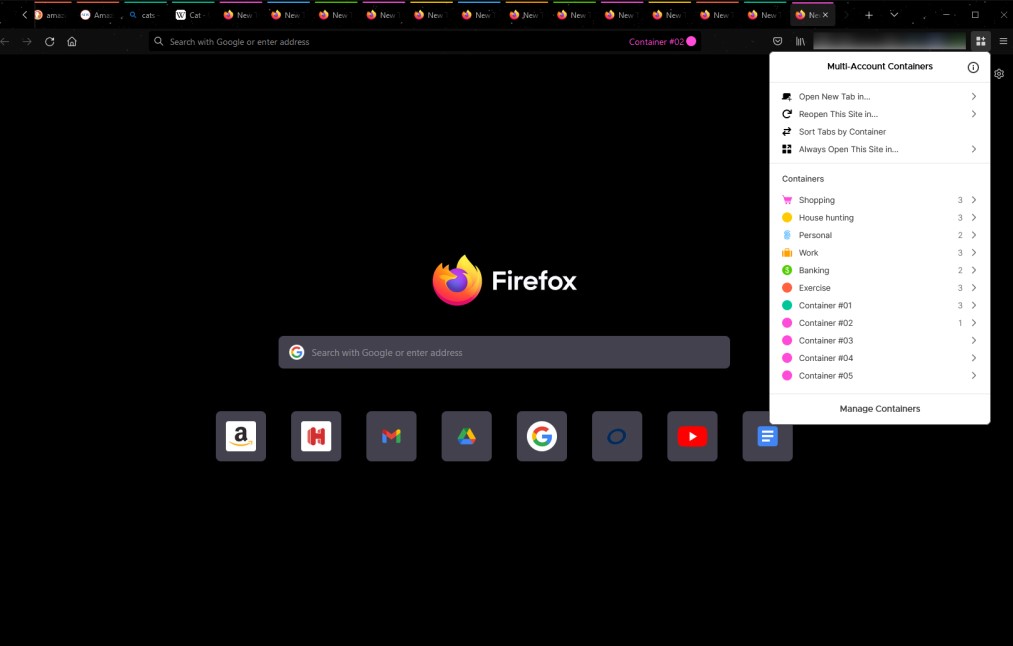Show Multi-Account Containers info

pos(973,67)
